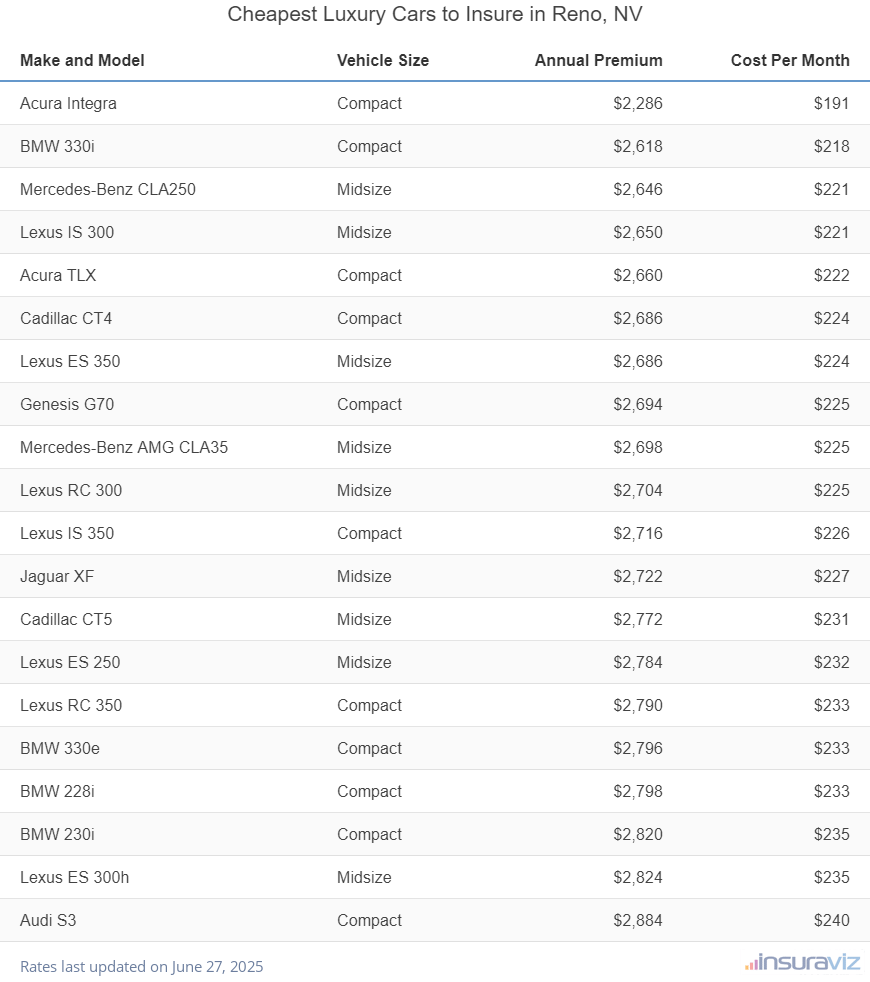
Task: Sort by Vehicle Size column header
Action: (x=383, y=60)
